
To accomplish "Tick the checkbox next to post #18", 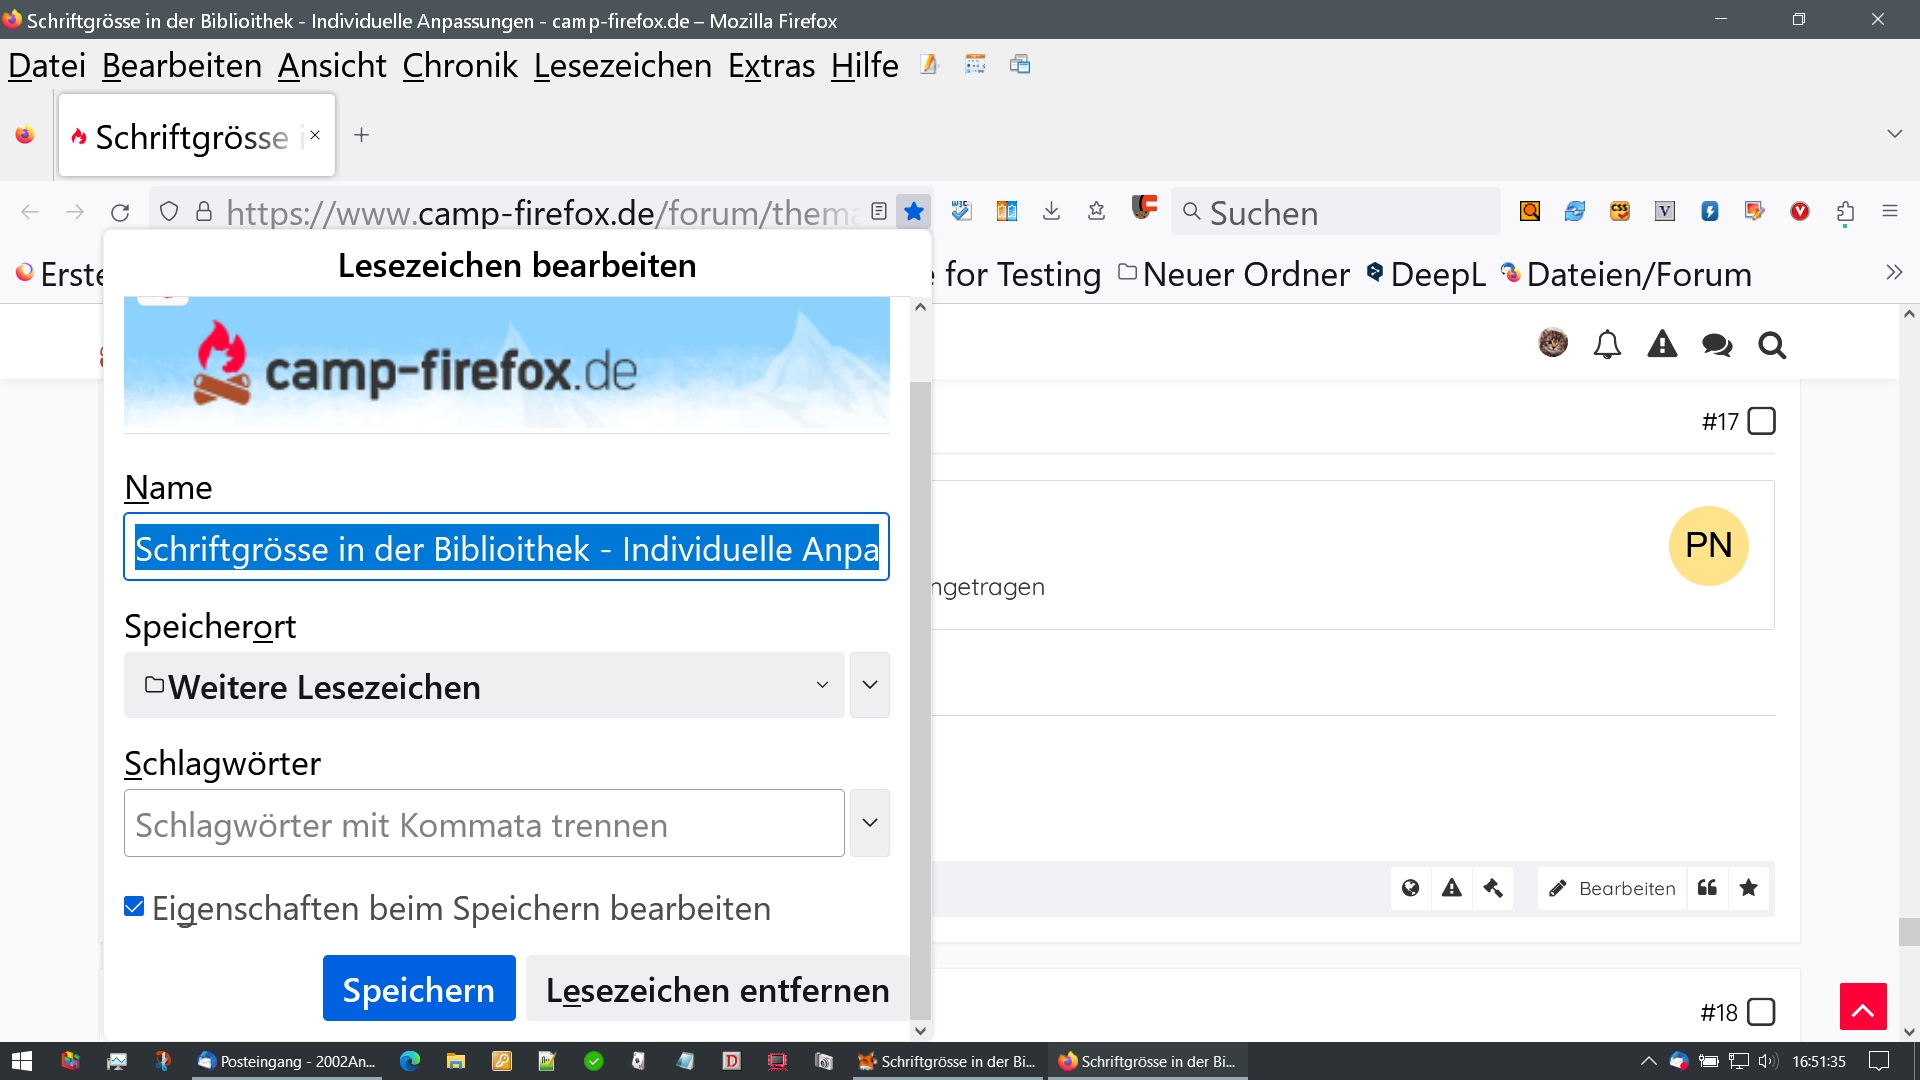I will tap(1761, 1012).
